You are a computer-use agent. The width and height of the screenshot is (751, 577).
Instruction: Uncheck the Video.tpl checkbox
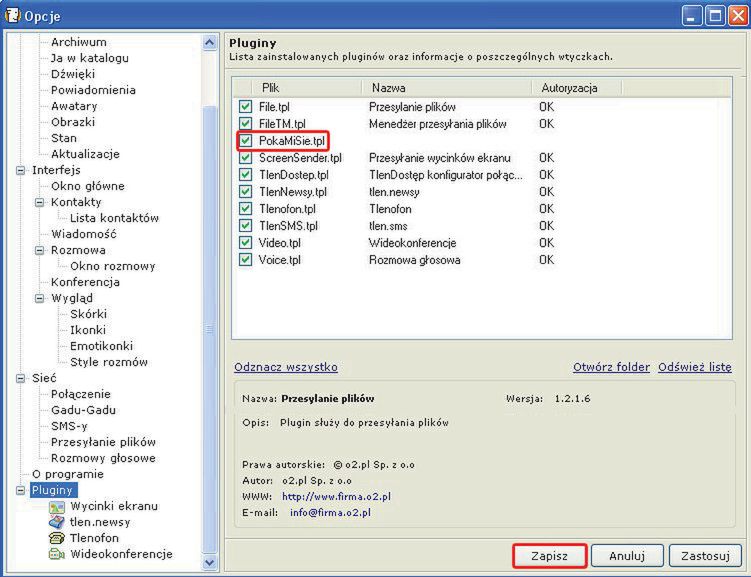pos(245,243)
